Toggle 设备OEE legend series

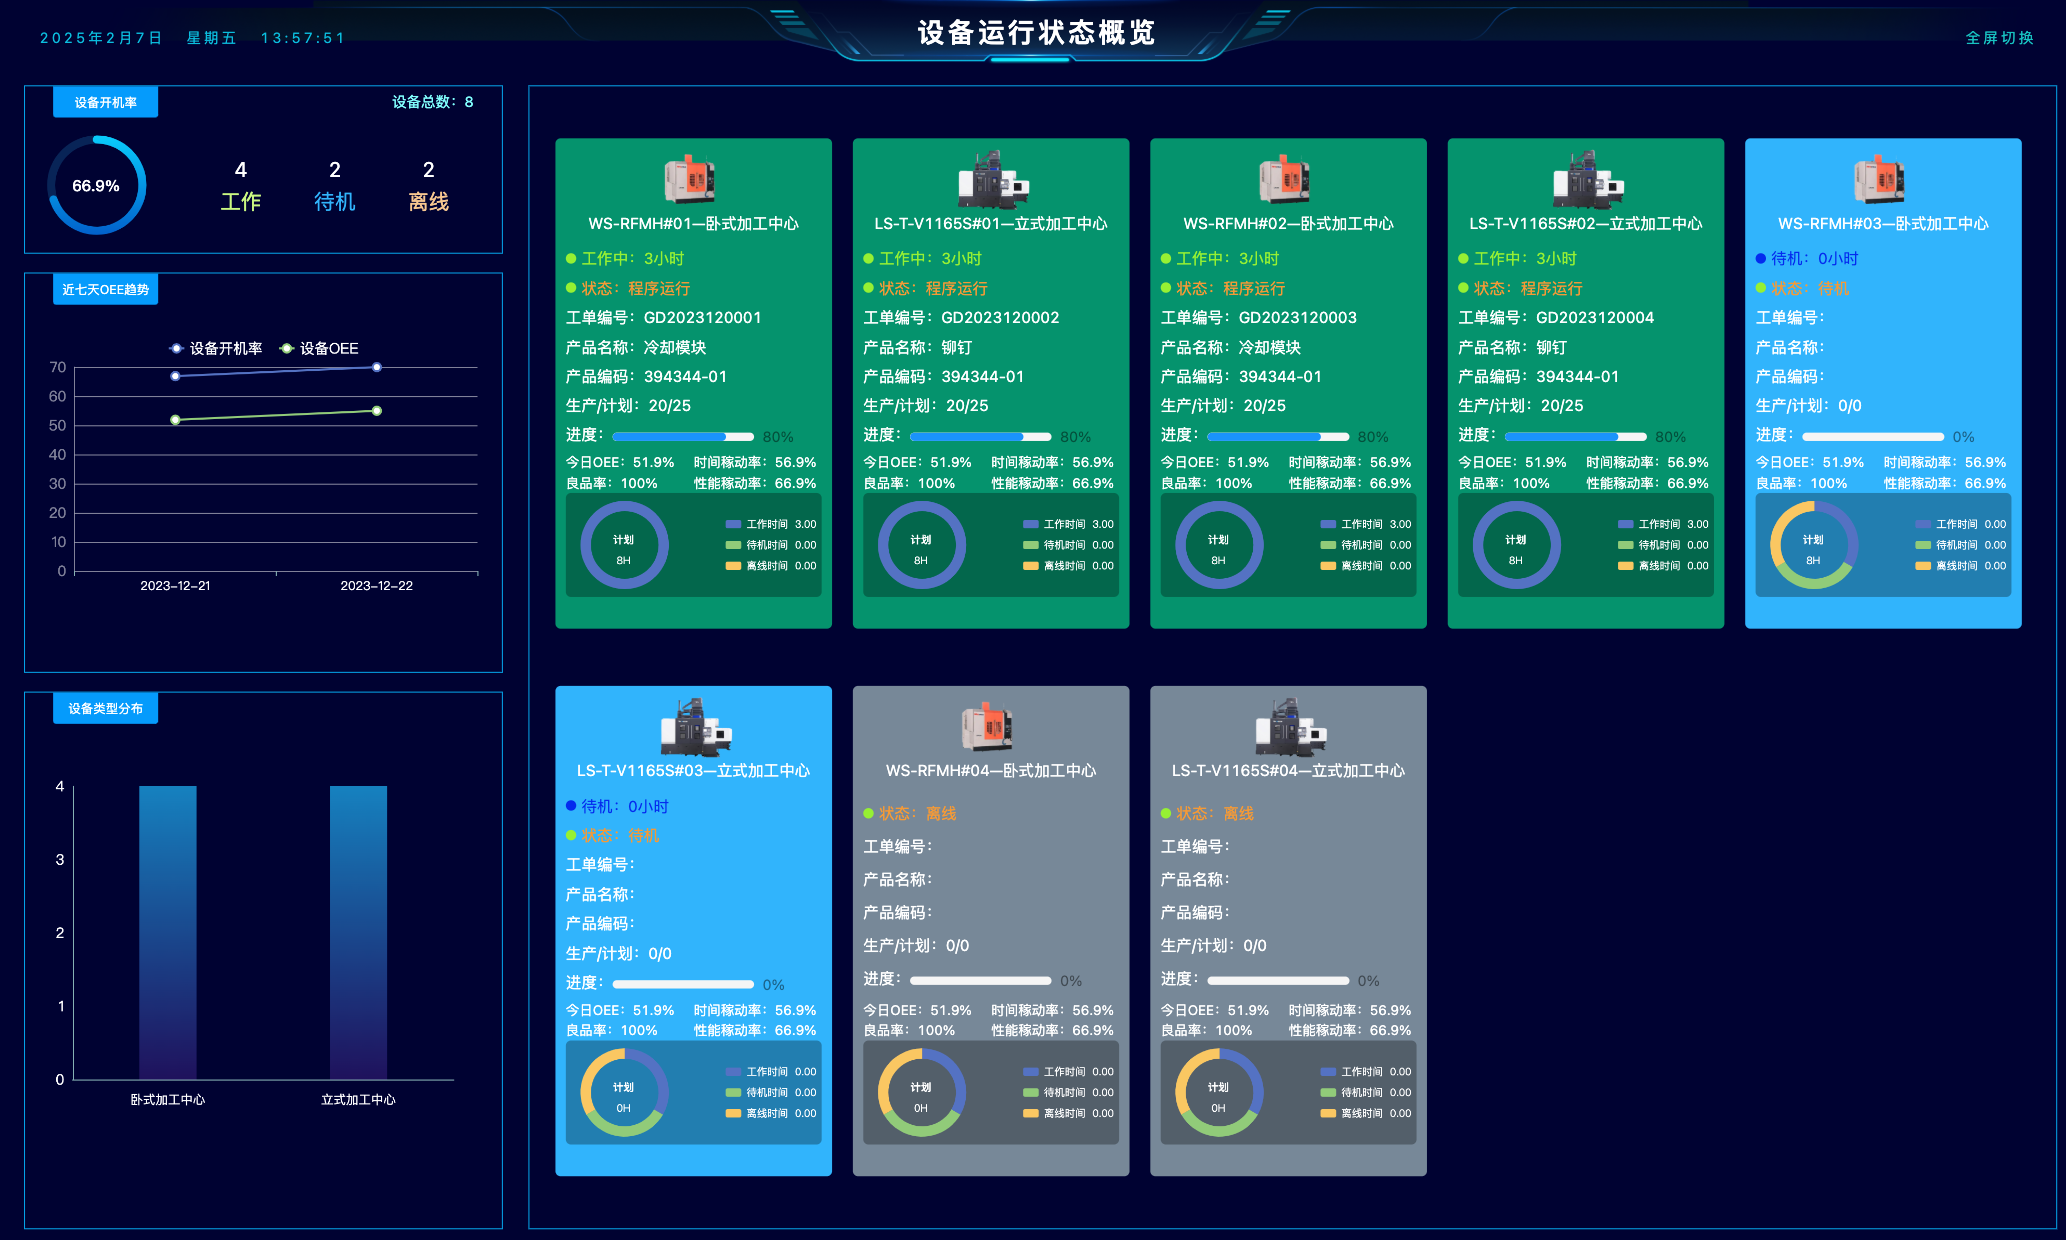point(319,348)
